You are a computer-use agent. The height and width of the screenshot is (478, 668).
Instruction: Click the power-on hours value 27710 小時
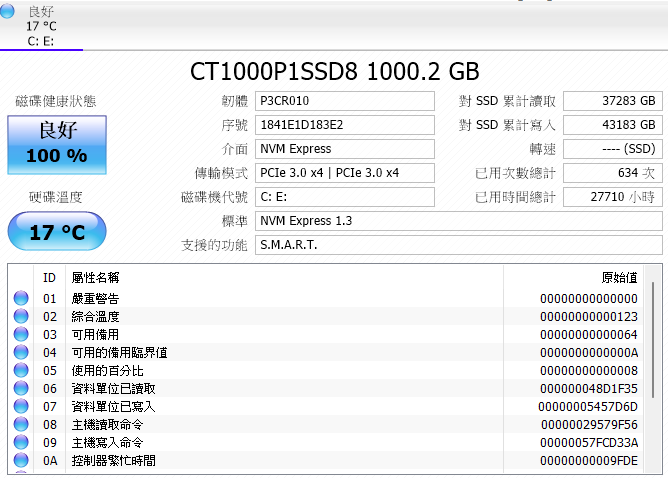(x=612, y=197)
